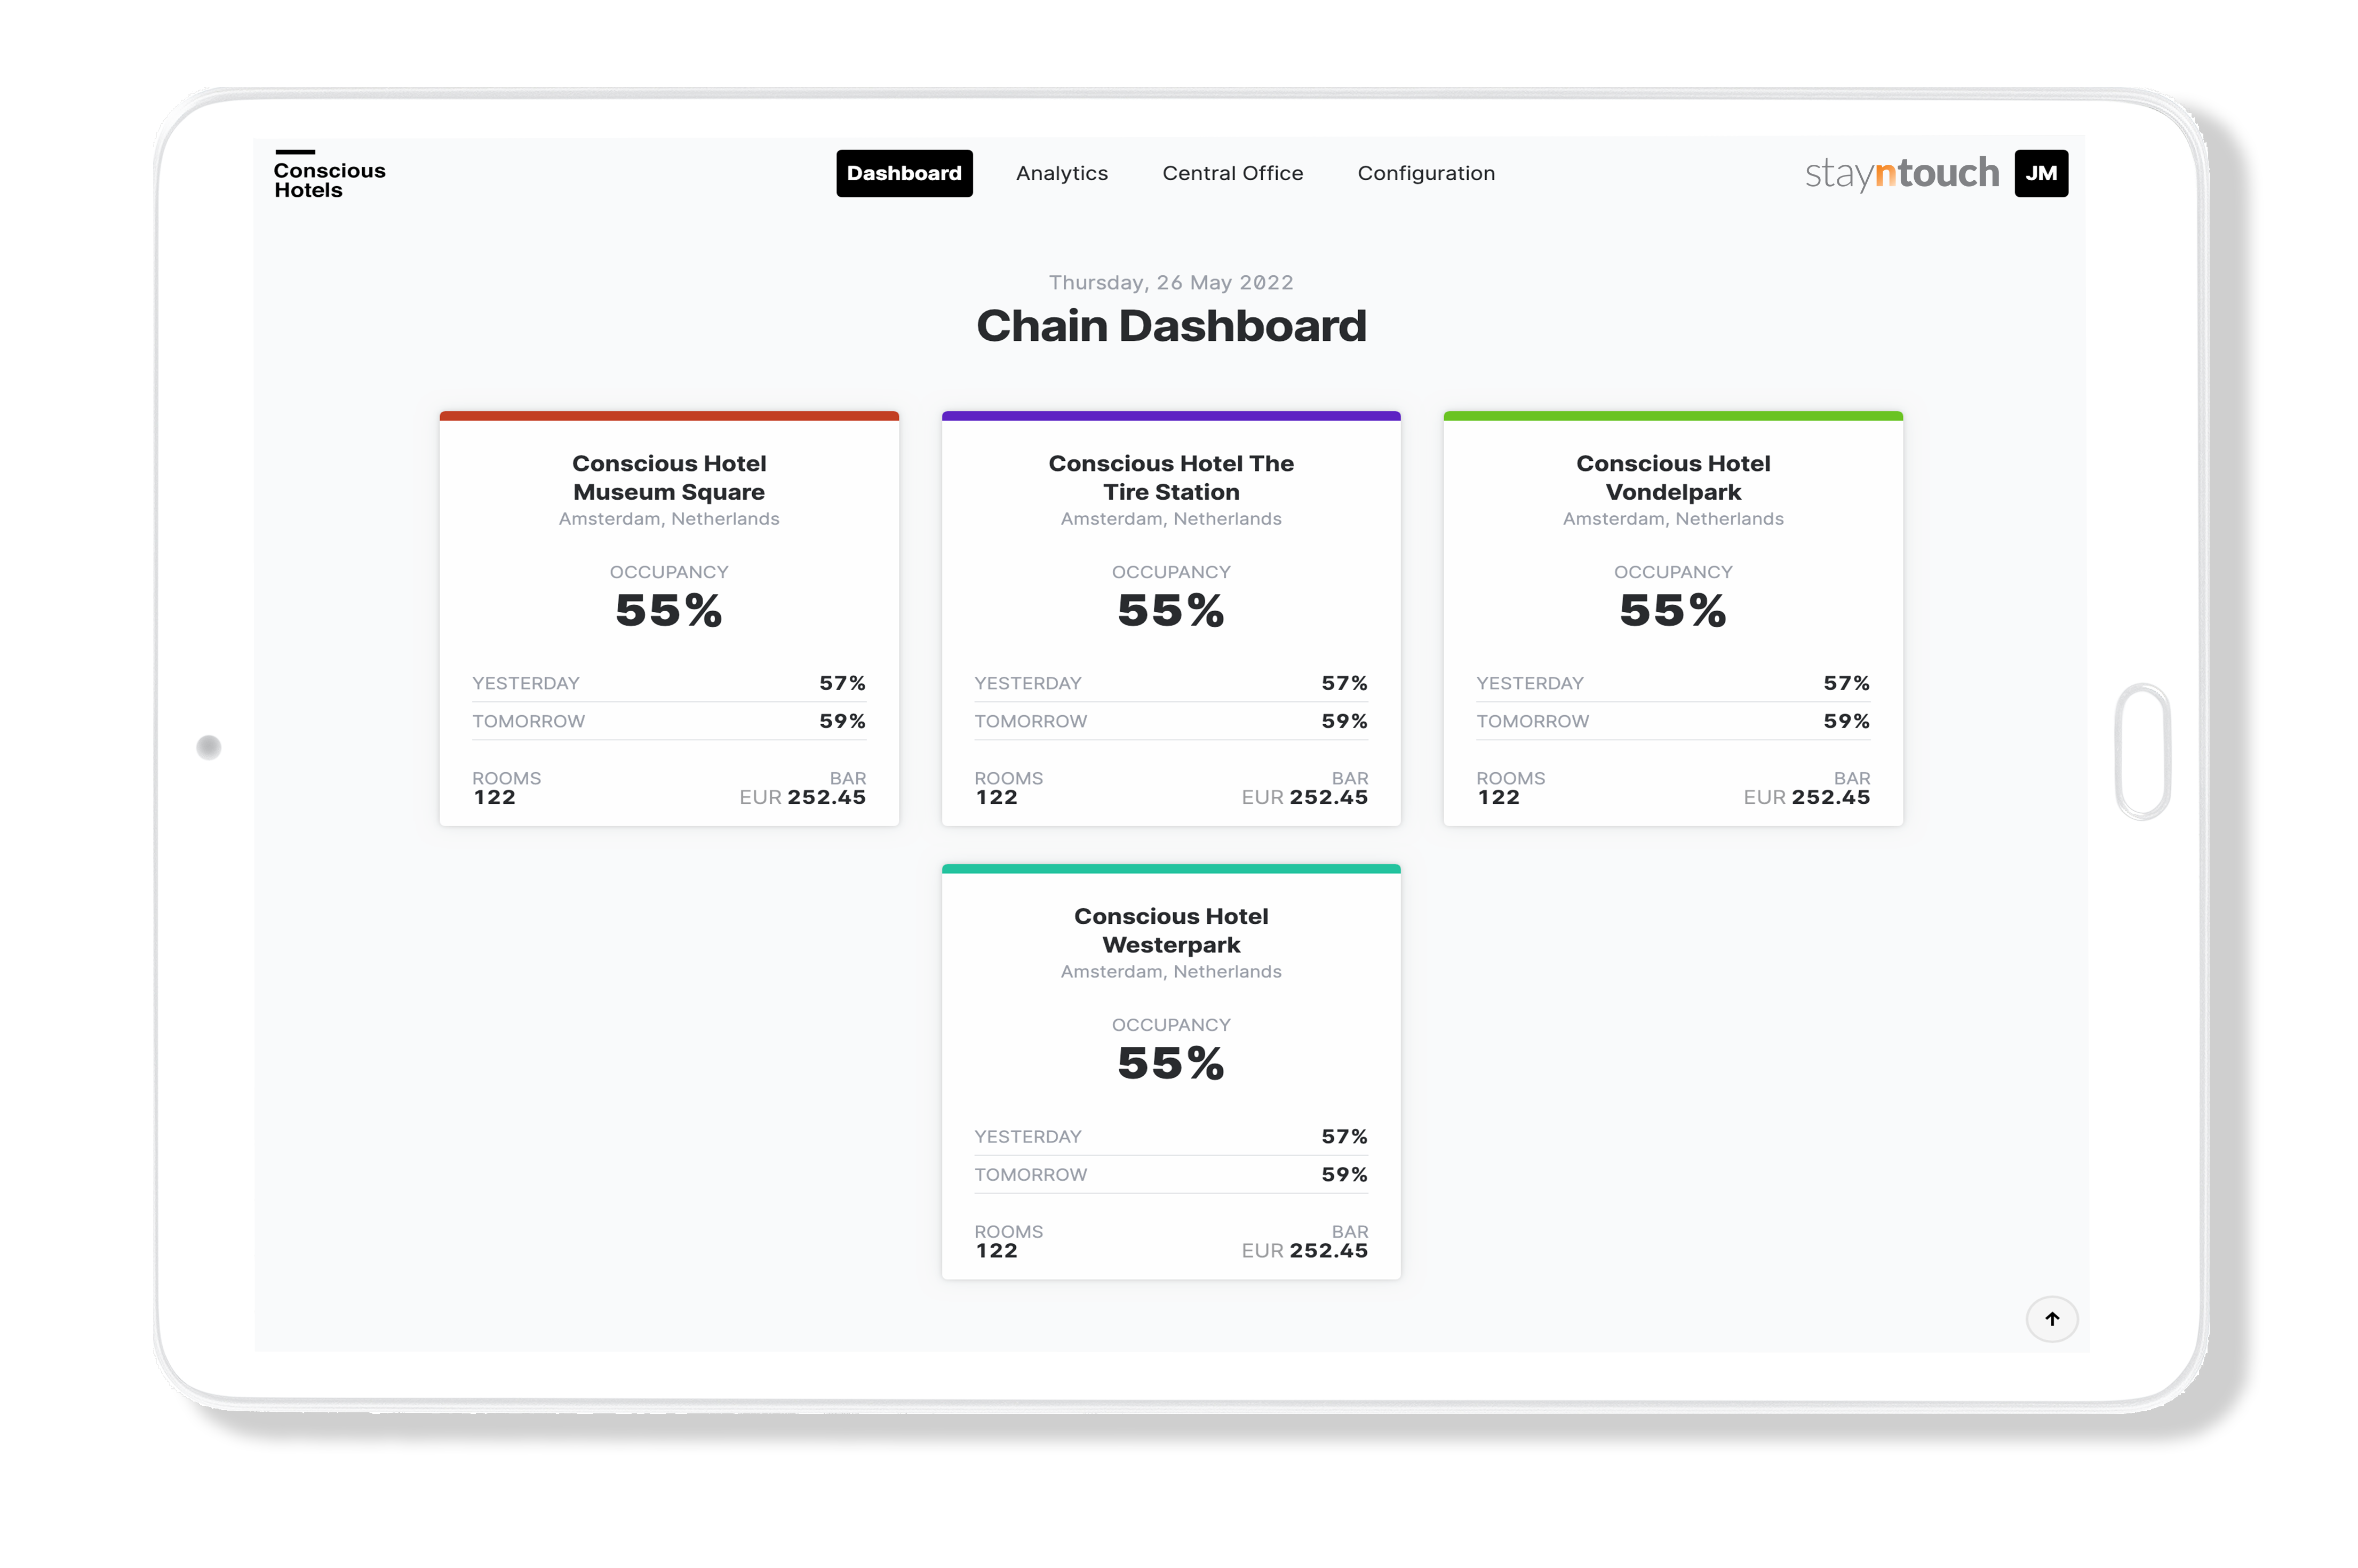Click Vondelpark occupancy 55% value
This screenshot has width=2358, height=1568.
(1672, 610)
